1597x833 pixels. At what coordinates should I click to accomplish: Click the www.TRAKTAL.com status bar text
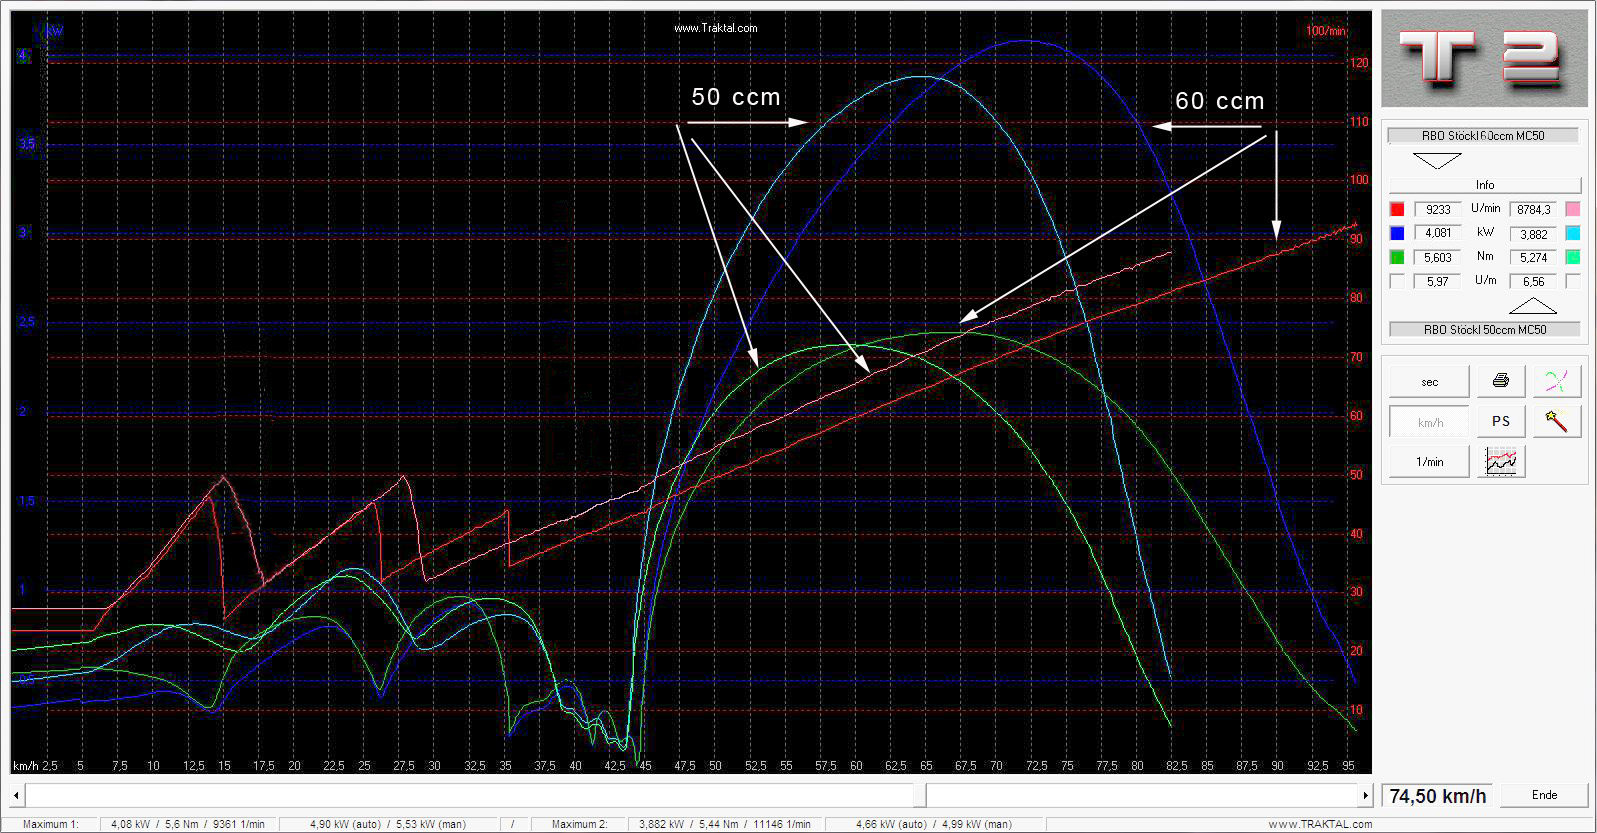click(1320, 825)
